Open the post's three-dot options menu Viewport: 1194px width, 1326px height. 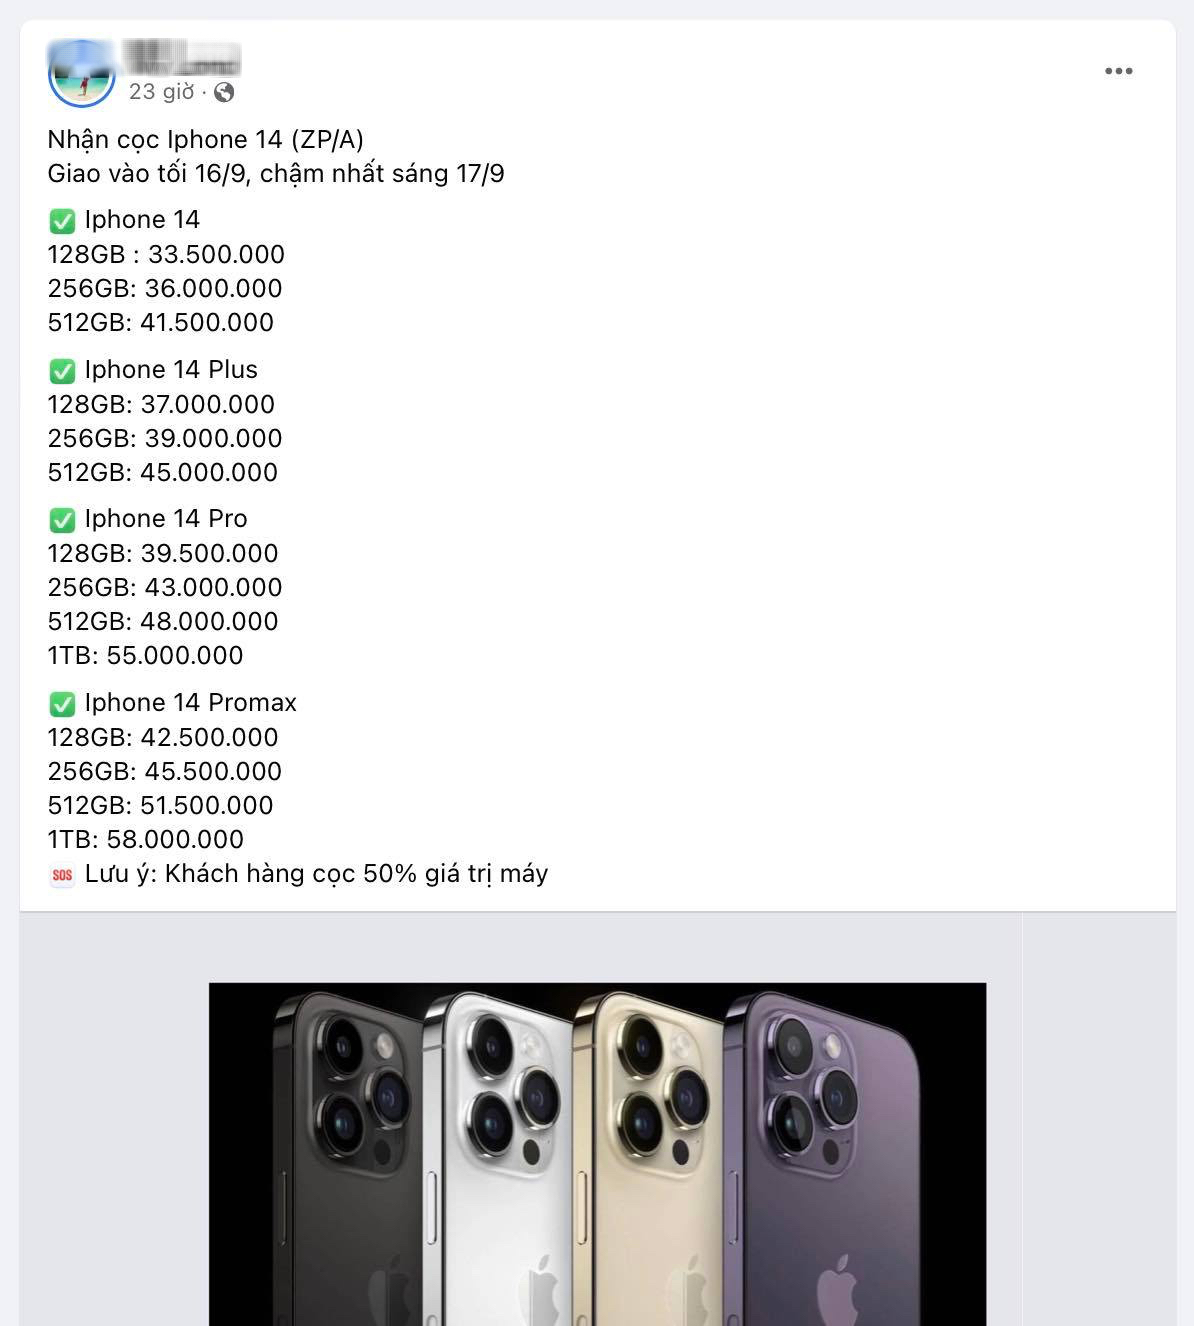point(1118,71)
